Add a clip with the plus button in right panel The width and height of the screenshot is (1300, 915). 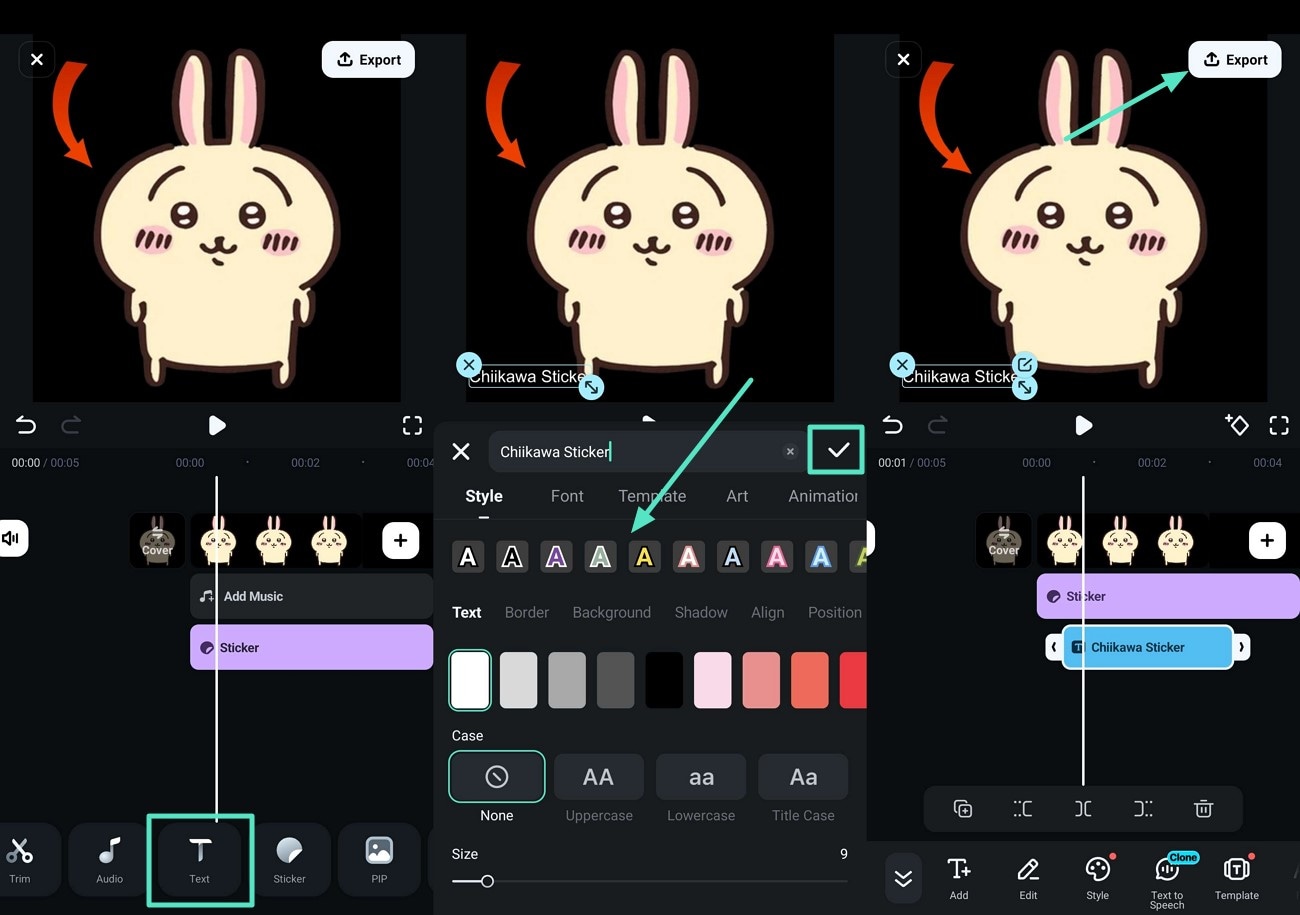(1267, 541)
